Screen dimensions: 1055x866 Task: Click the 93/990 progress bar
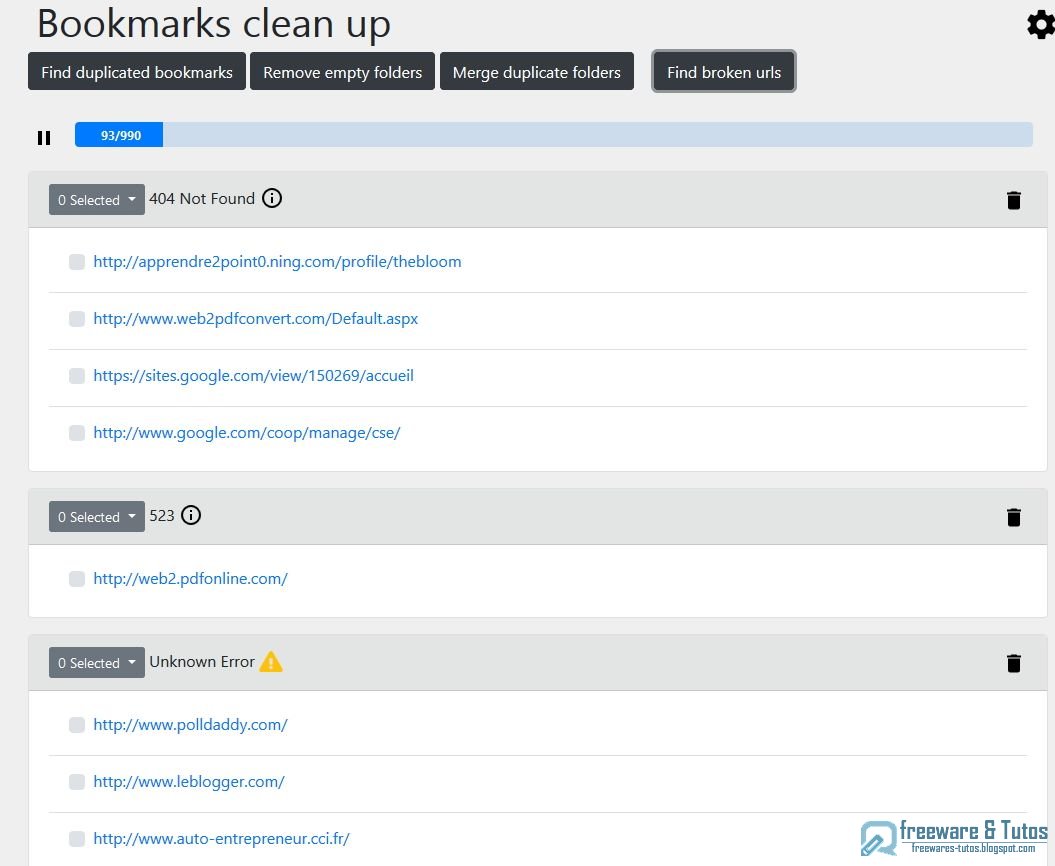click(119, 133)
